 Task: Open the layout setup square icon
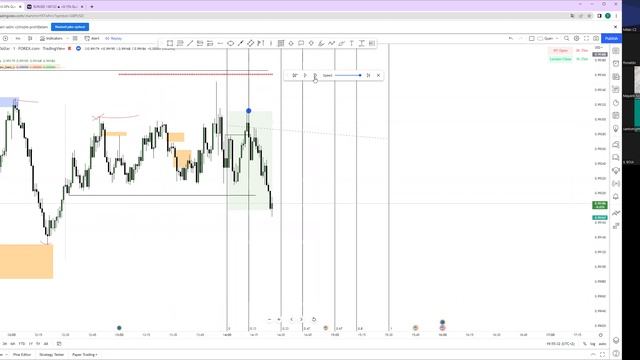531,38
